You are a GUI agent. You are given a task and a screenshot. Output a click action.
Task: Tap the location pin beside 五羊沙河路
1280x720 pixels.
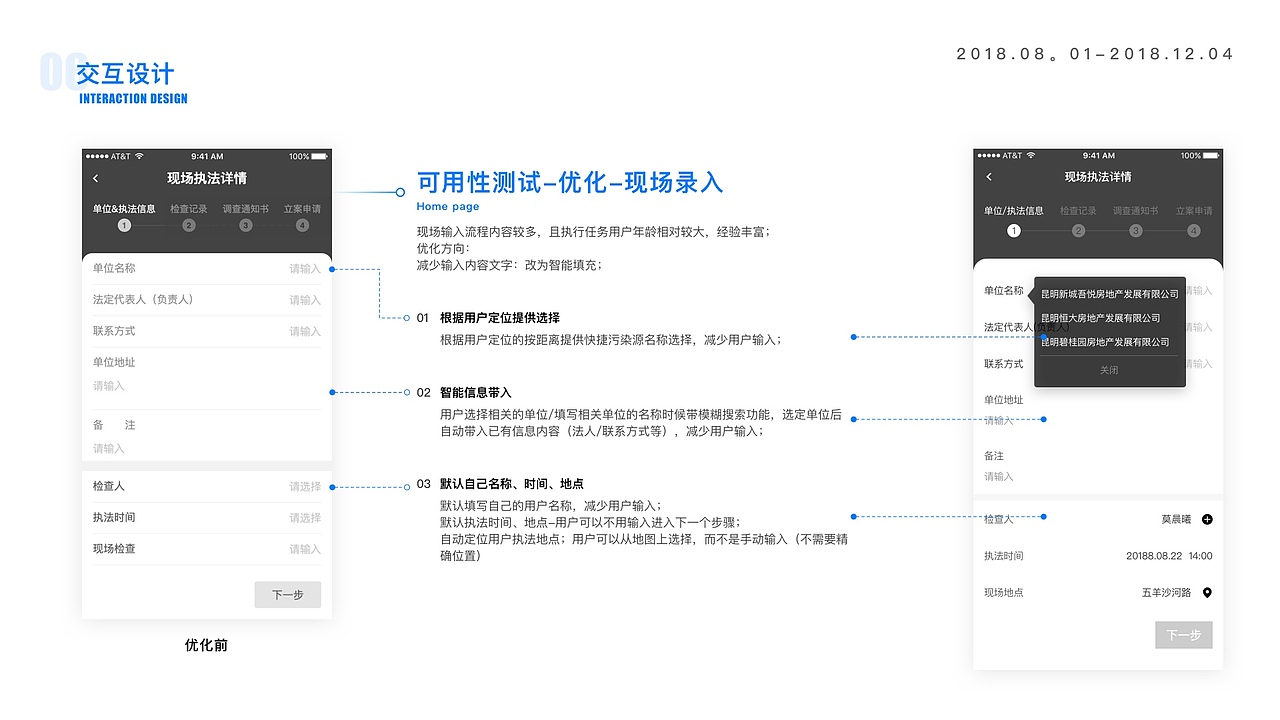1206,592
